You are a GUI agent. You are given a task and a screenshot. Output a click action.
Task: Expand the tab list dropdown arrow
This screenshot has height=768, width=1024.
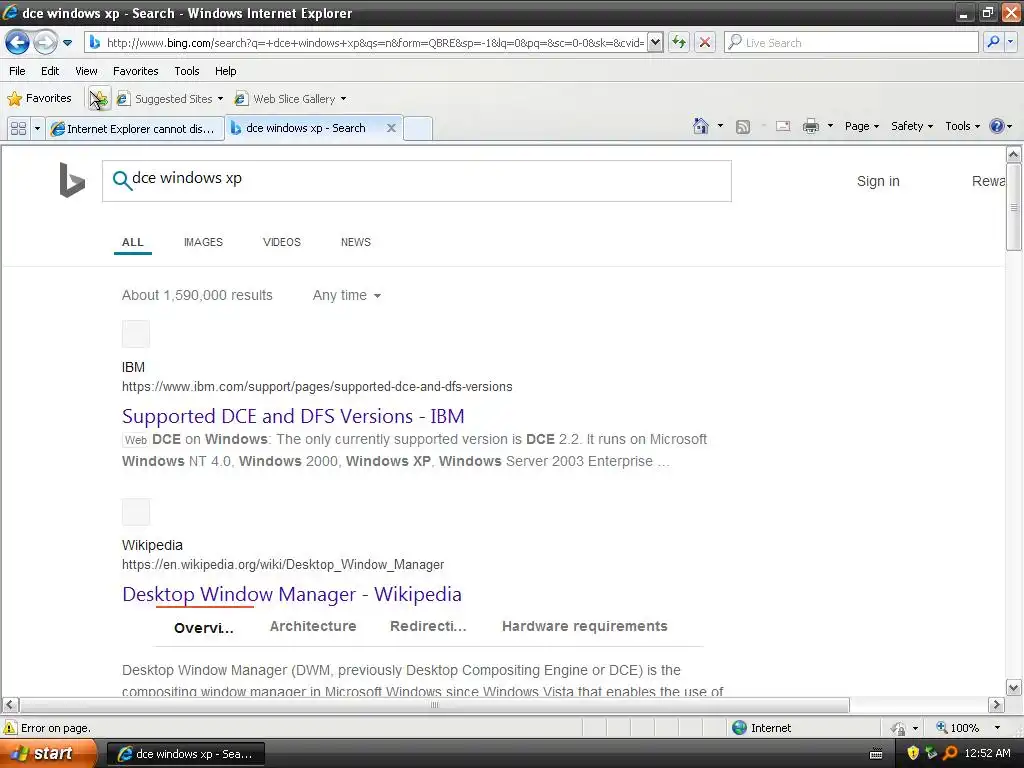pyautogui.click(x=37, y=129)
